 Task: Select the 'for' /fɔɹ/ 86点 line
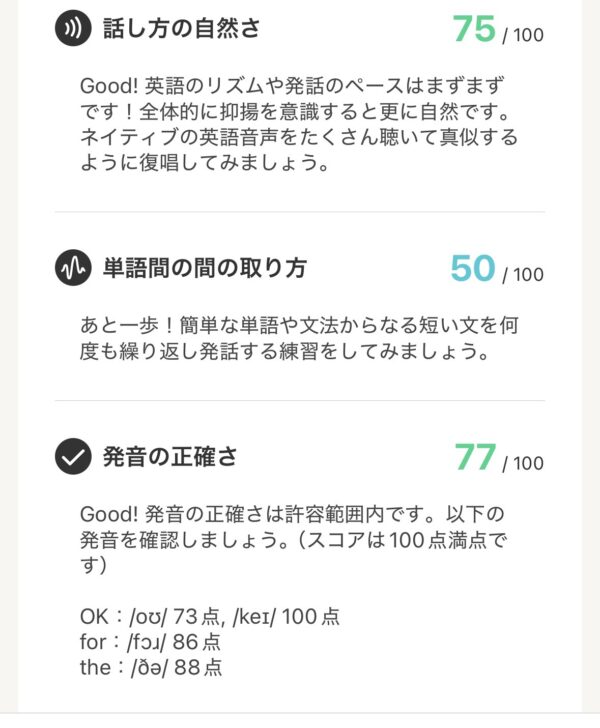click(150, 641)
